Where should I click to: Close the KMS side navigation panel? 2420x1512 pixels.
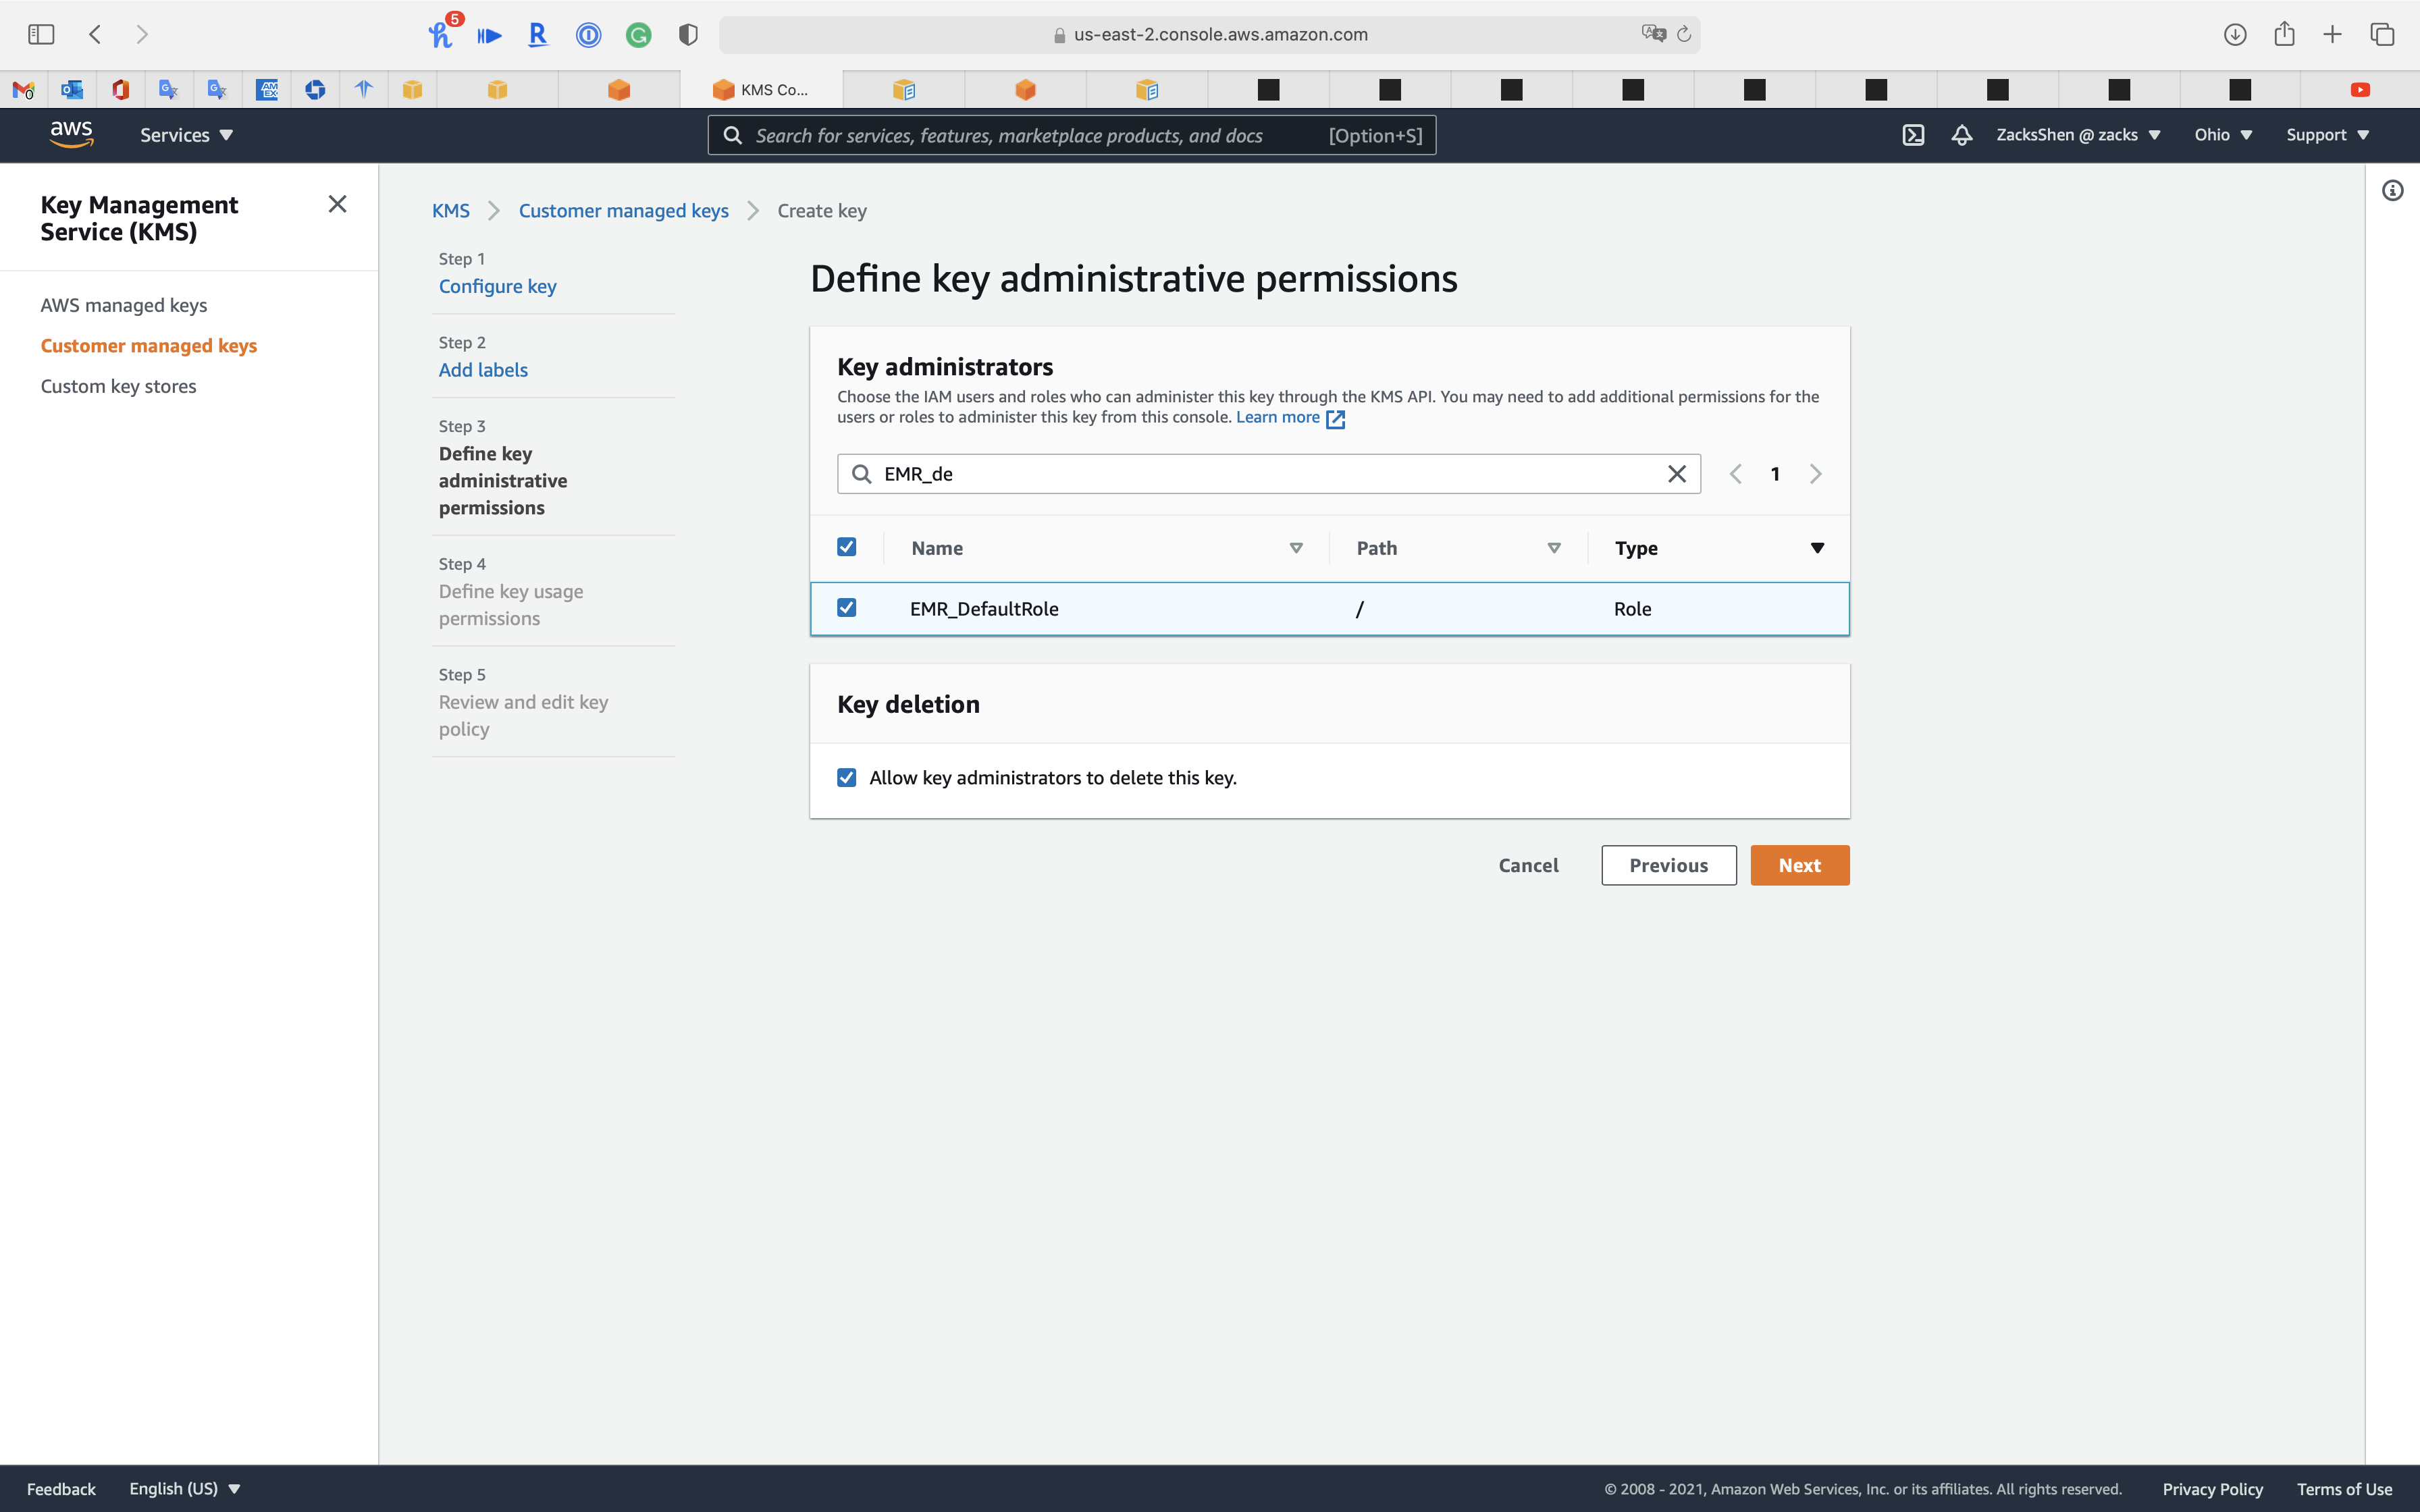tap(337, 204)
